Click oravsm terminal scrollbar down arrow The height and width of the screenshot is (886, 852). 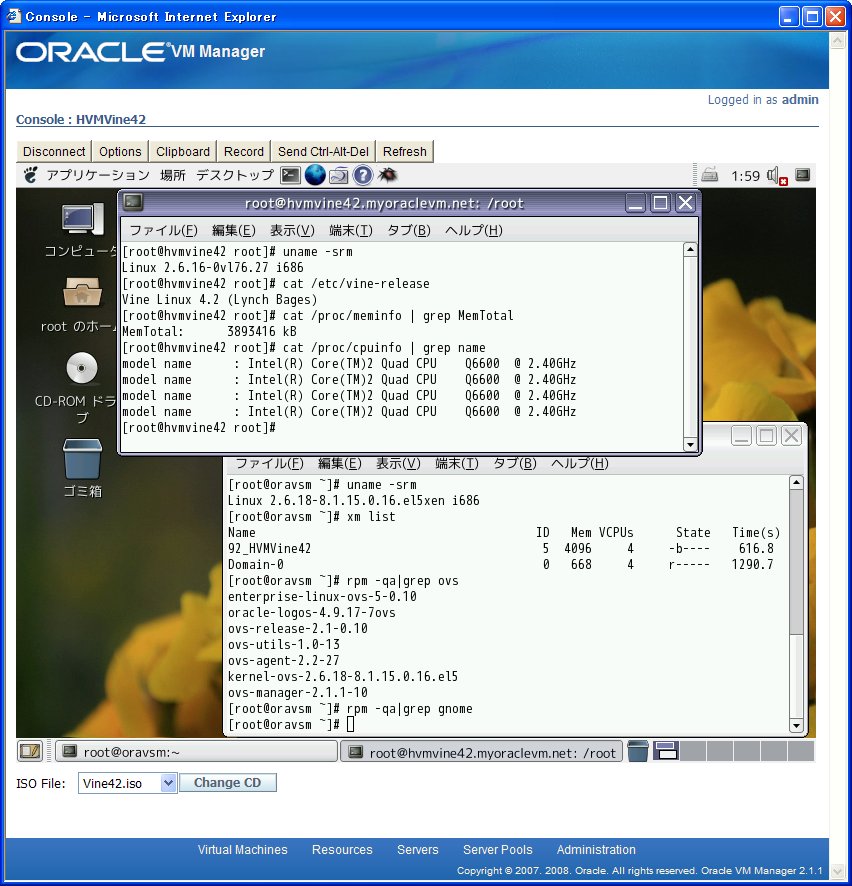click(796, 726)
